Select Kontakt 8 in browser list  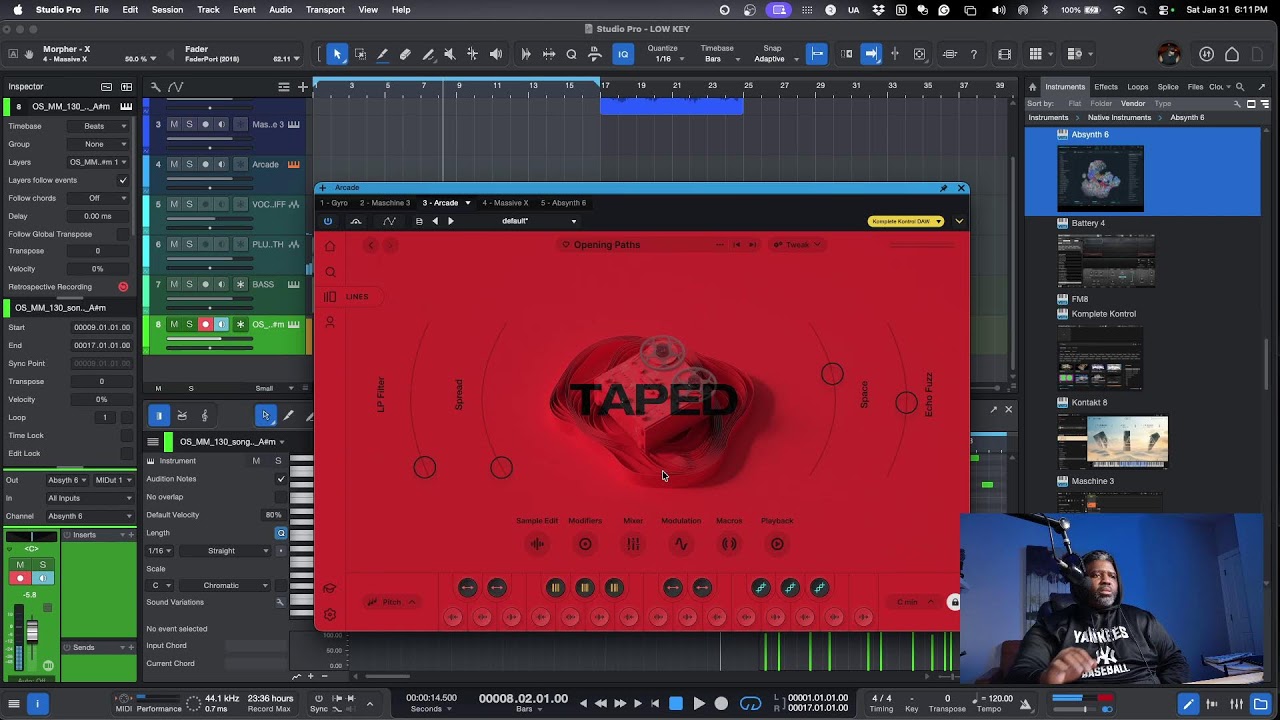point(1089,403)
